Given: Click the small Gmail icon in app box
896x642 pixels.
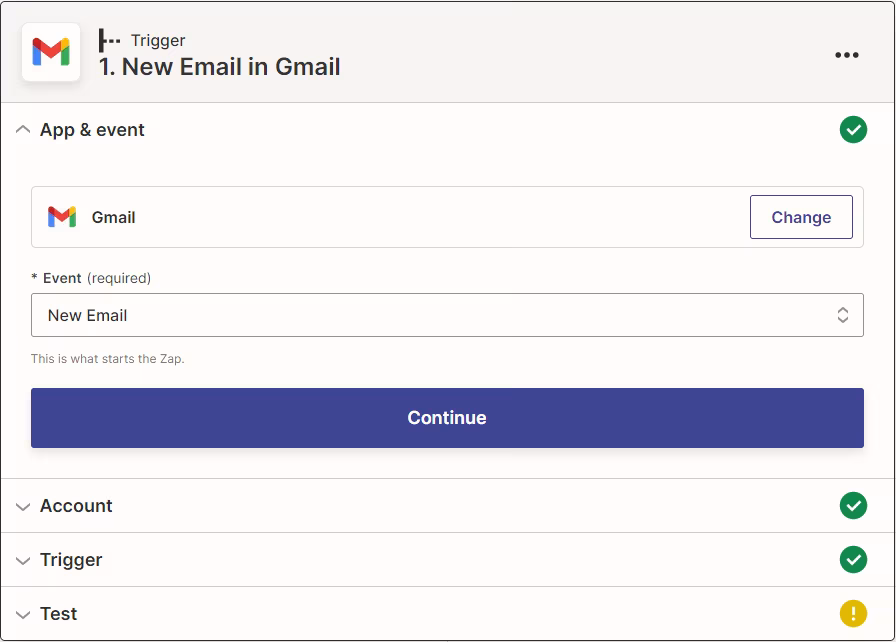Looking at the screenshot, I should [62, 217].
